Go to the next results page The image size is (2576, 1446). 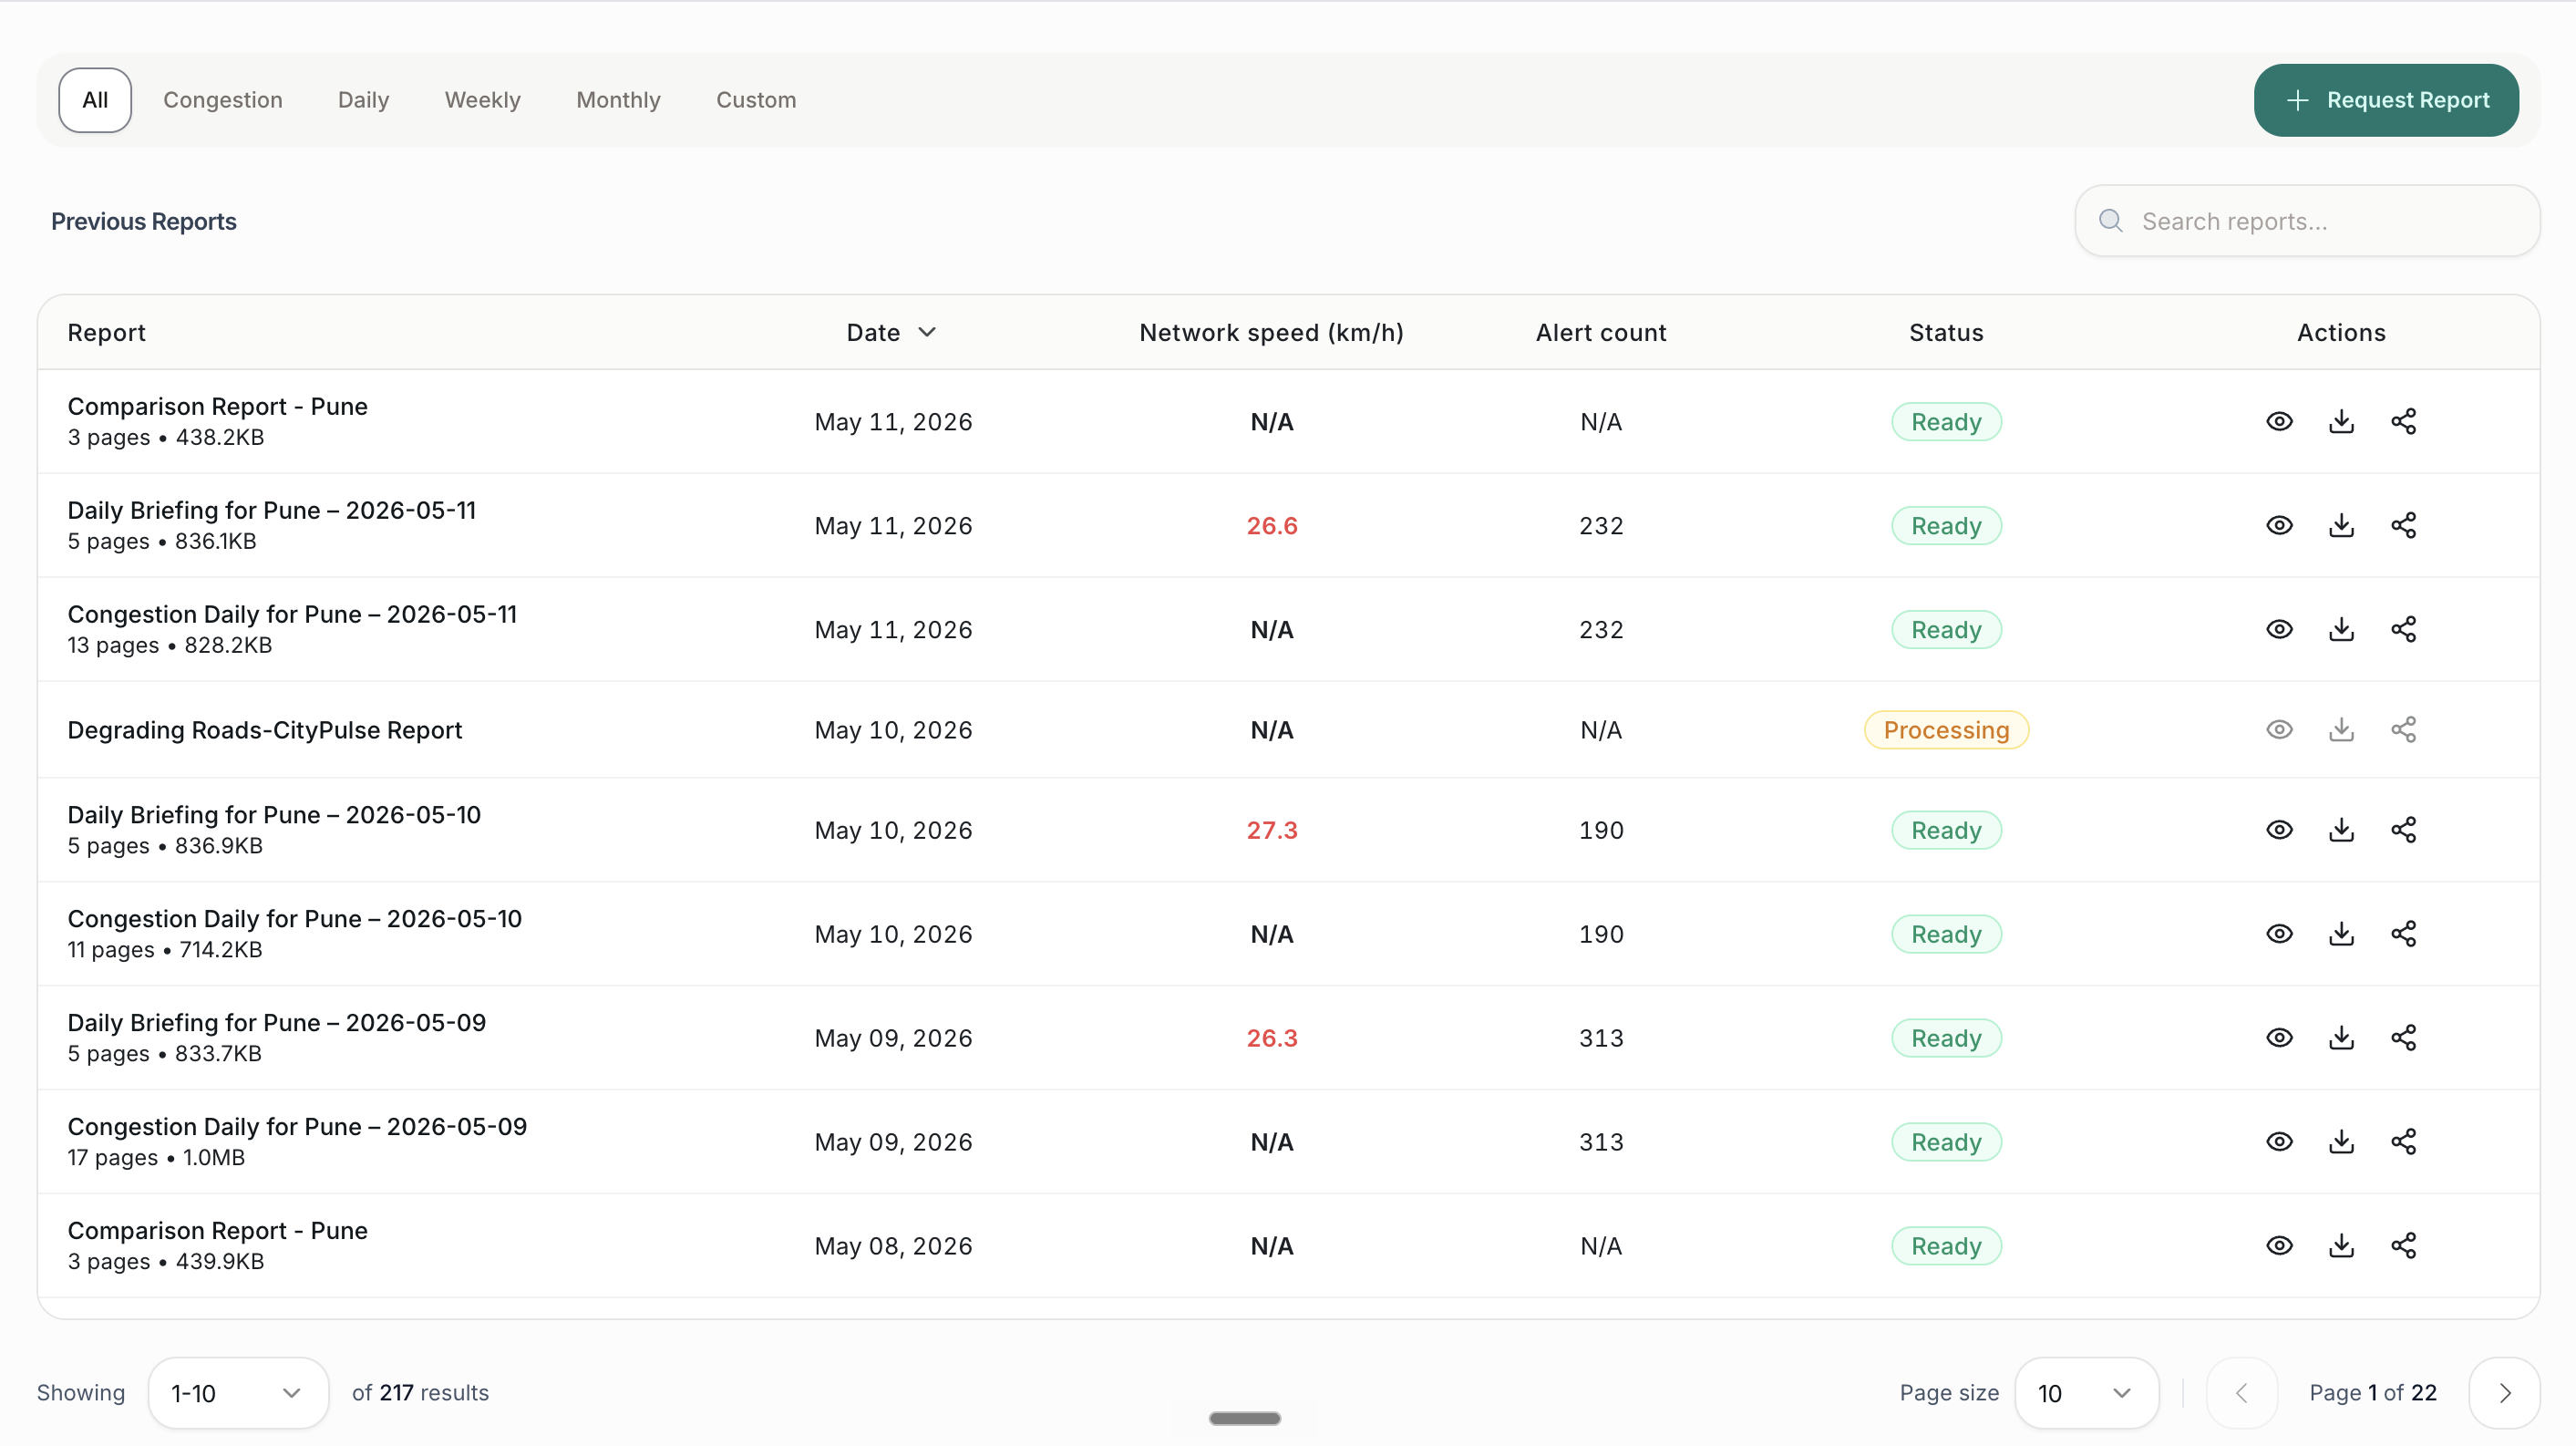(x=2504, y=1392)
